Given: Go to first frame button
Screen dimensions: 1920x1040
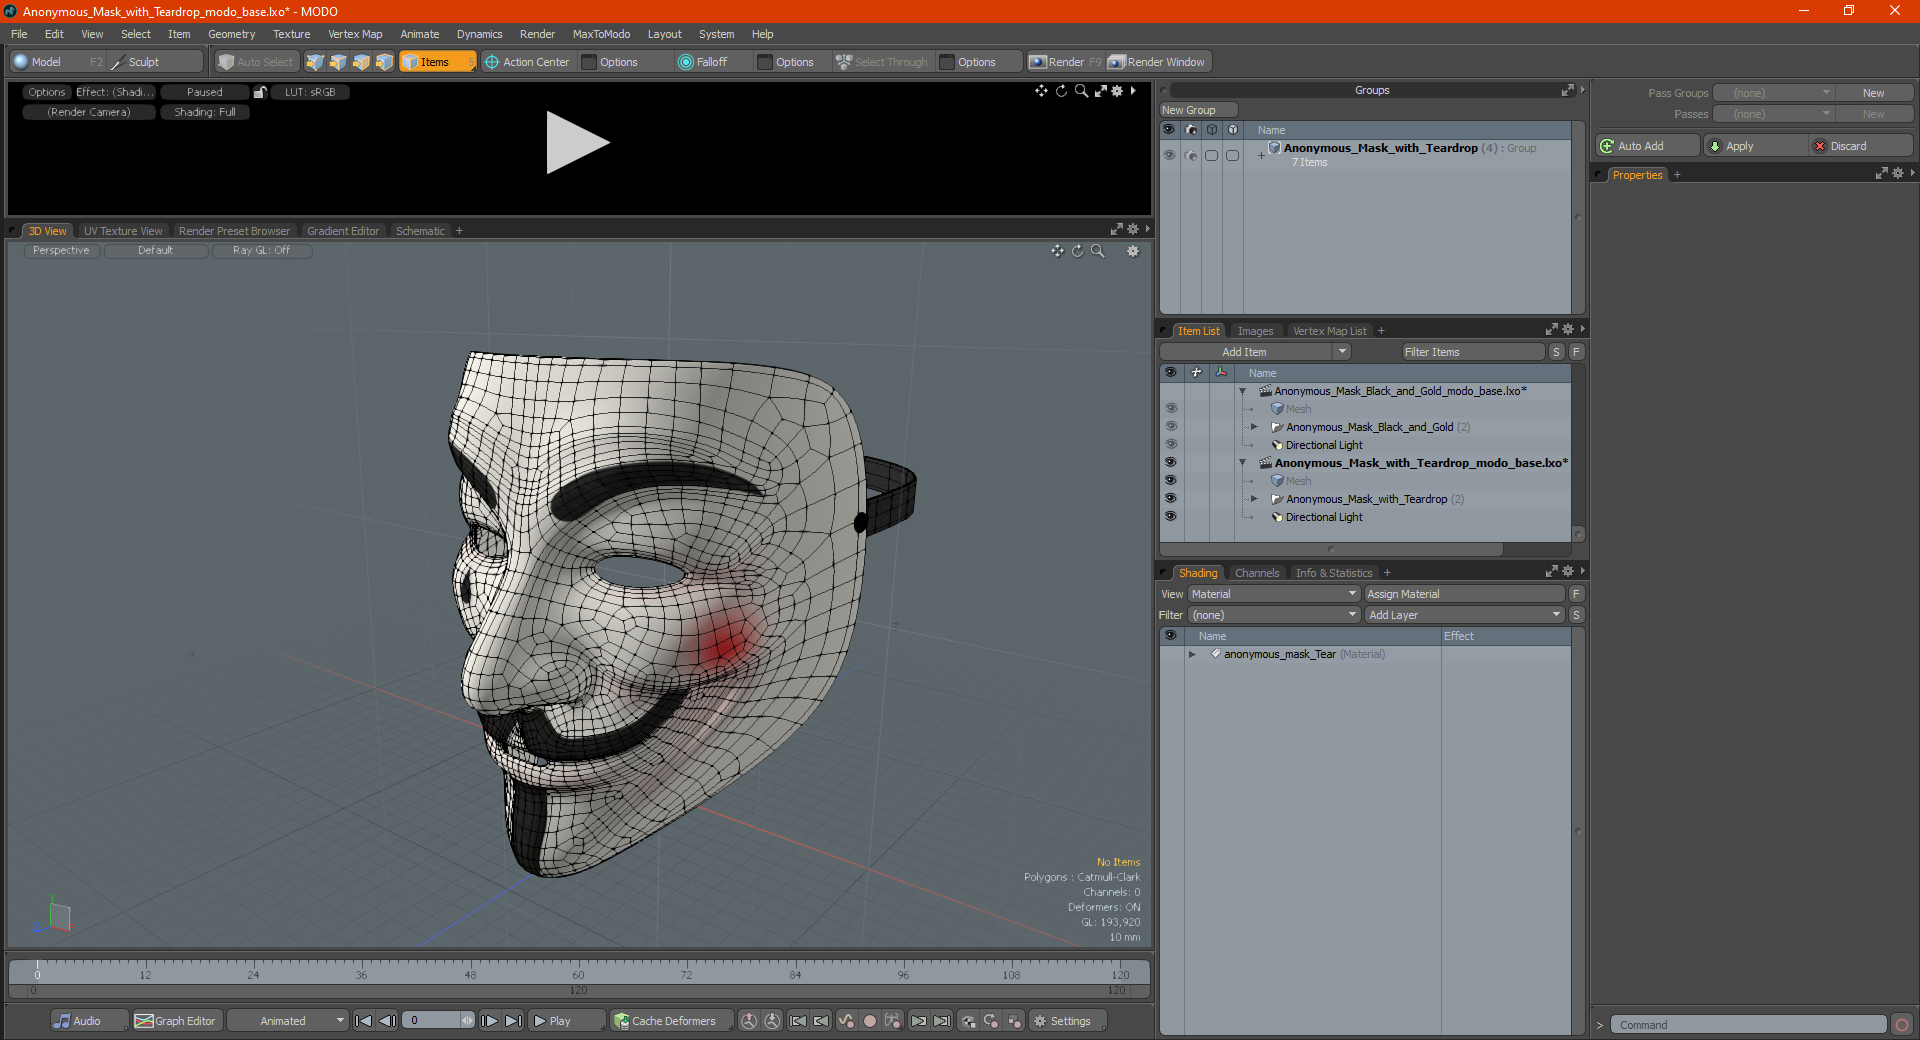Looking at the screenshot, I should (364, 1021).
